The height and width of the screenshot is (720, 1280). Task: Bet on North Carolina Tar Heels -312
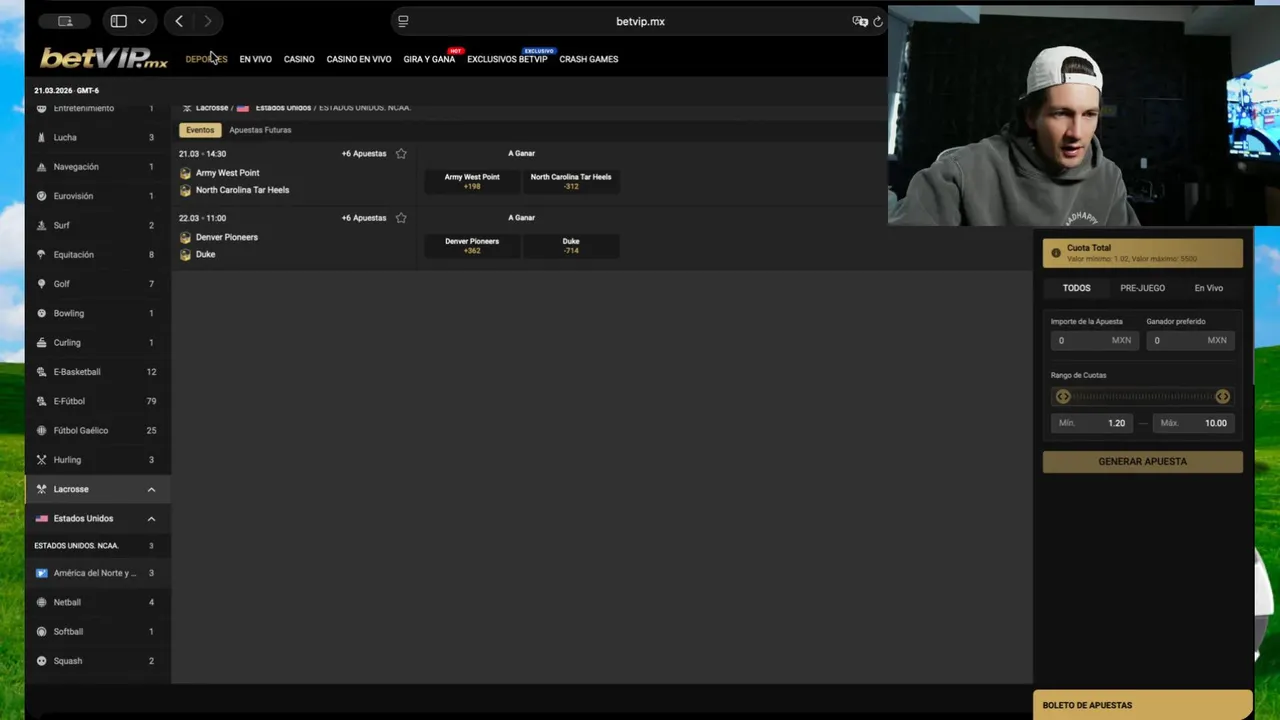(571, 181)
